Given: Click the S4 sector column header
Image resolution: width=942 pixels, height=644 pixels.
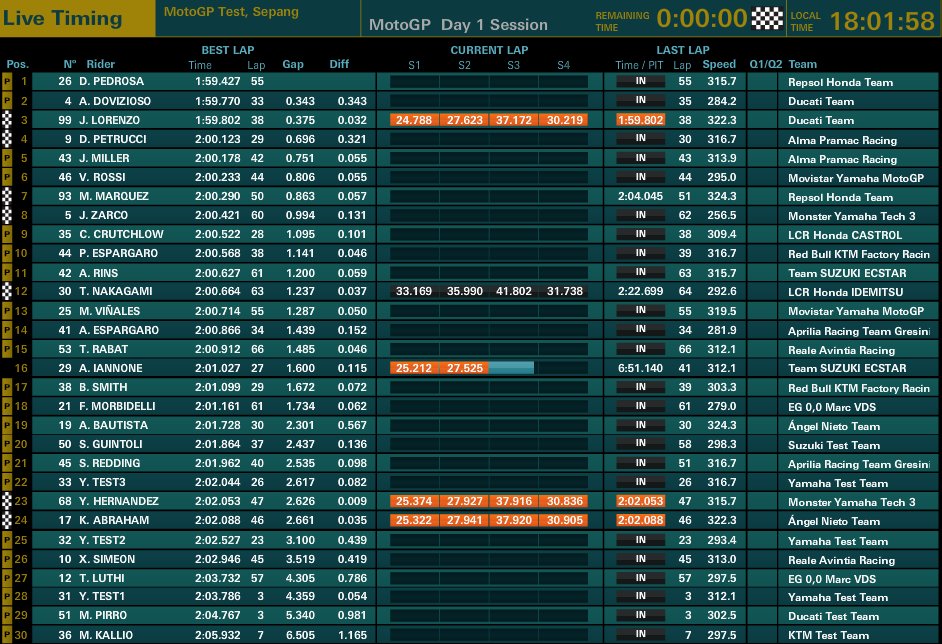Looking at the screenshot, I should (x=563, y=65).
